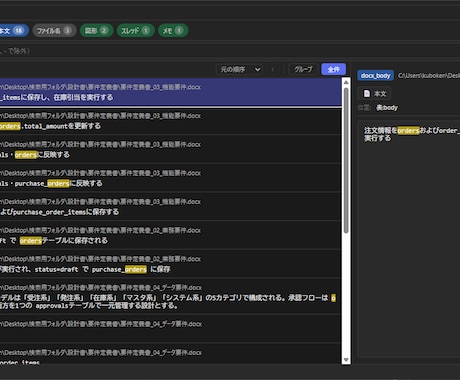Click the results list scrollbar thumb

346,160
